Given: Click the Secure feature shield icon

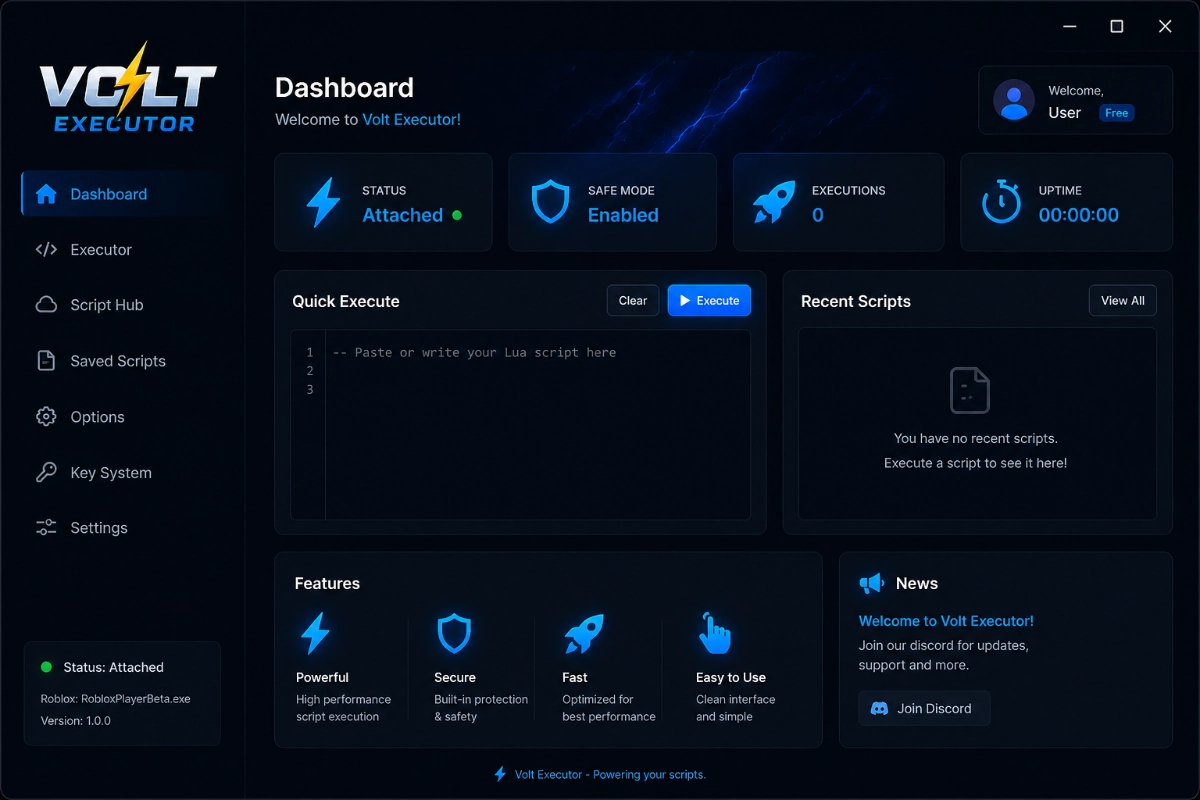Looking at the screenshot, I should tap(454, 633).
